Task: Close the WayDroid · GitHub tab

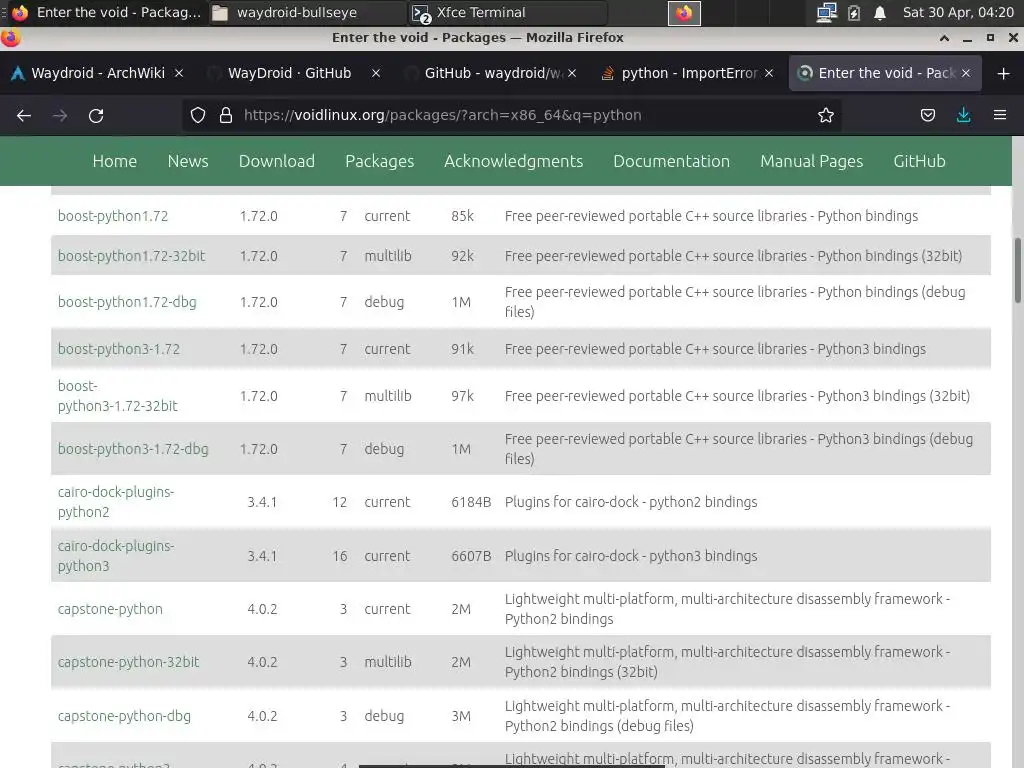Action: pyautogui.click(x=376, y=73)
